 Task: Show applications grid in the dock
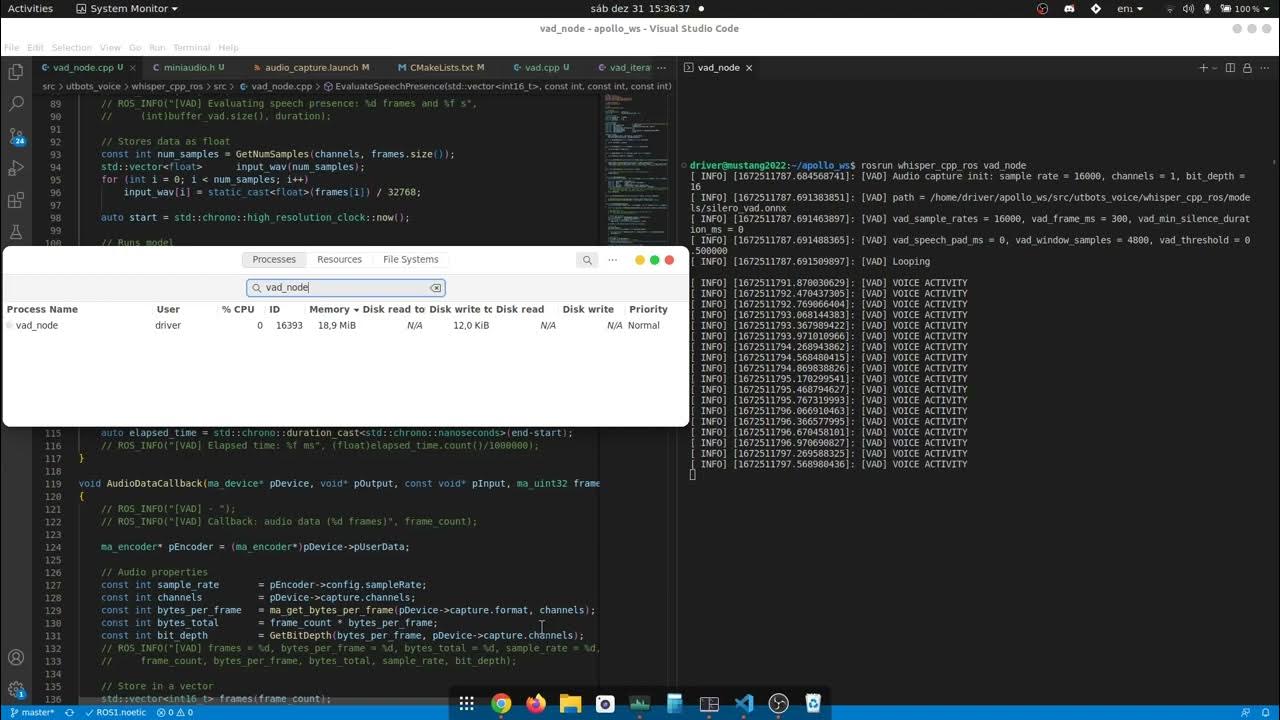(466, 704)
